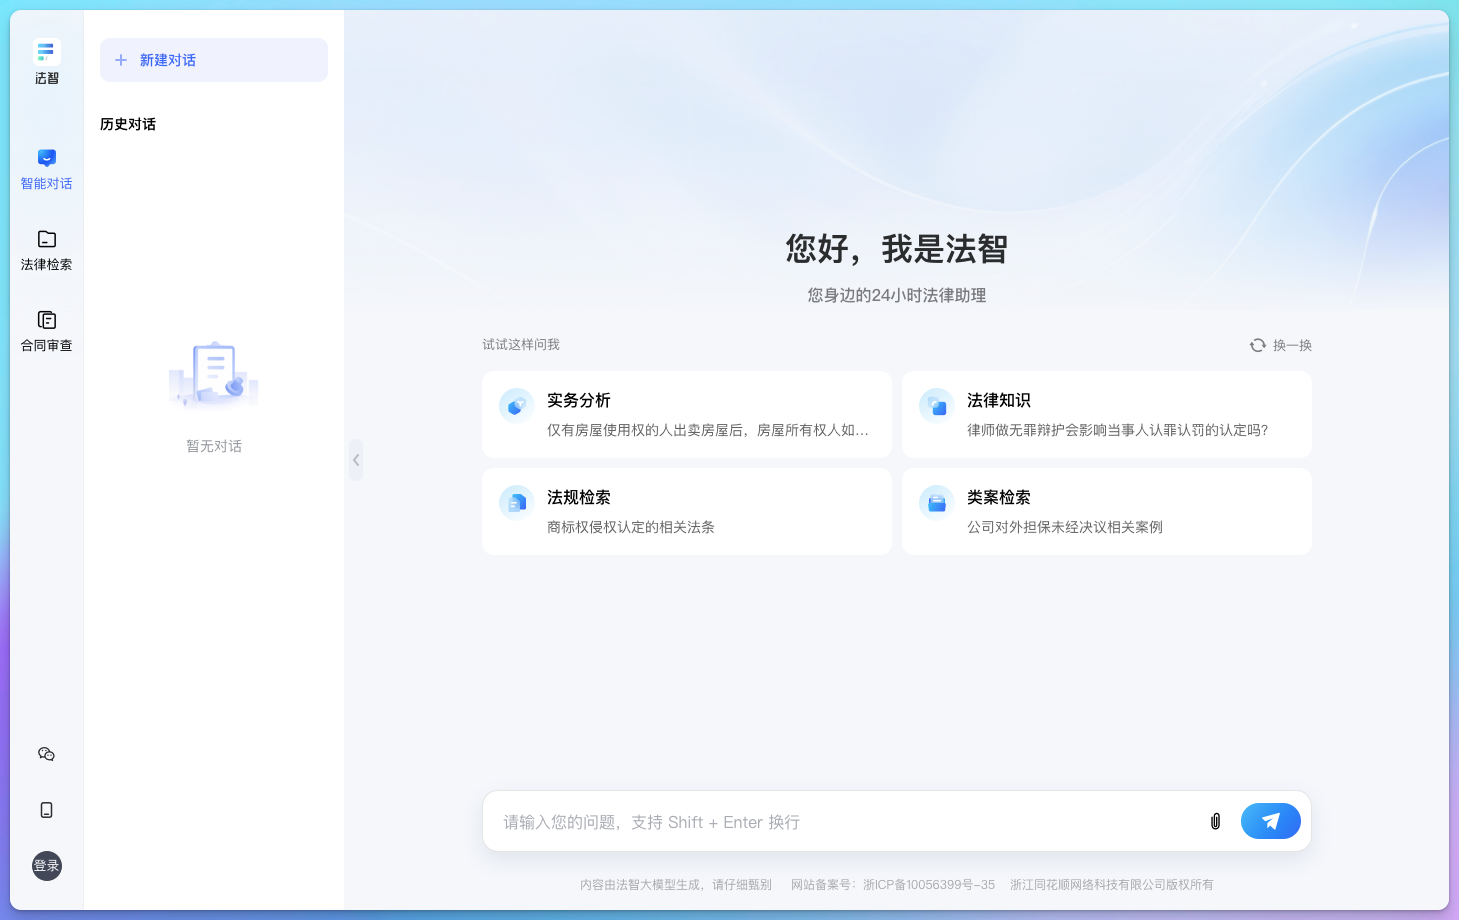1459x920 pixels.
Task: Click the mobile phone icon in sidebar
Action: pos(46,810)
